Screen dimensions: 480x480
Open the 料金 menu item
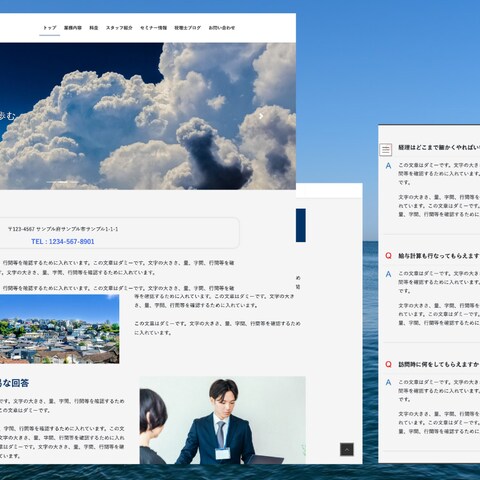point(94,28)
